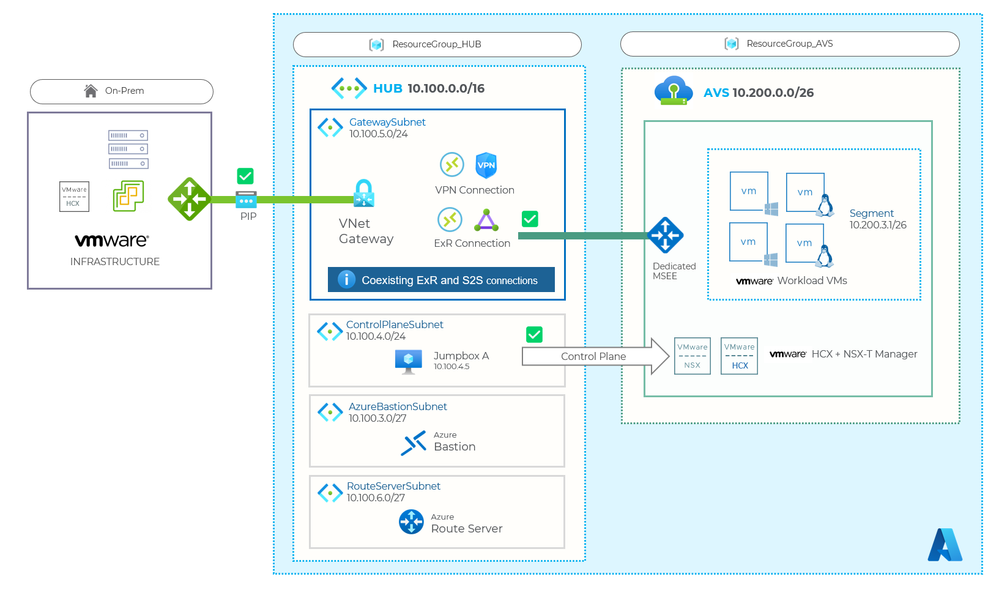Viewport: 999px width, 589px height.
Task: Click the '10.100.6.0/27' address text
Action: coord(376,498)
